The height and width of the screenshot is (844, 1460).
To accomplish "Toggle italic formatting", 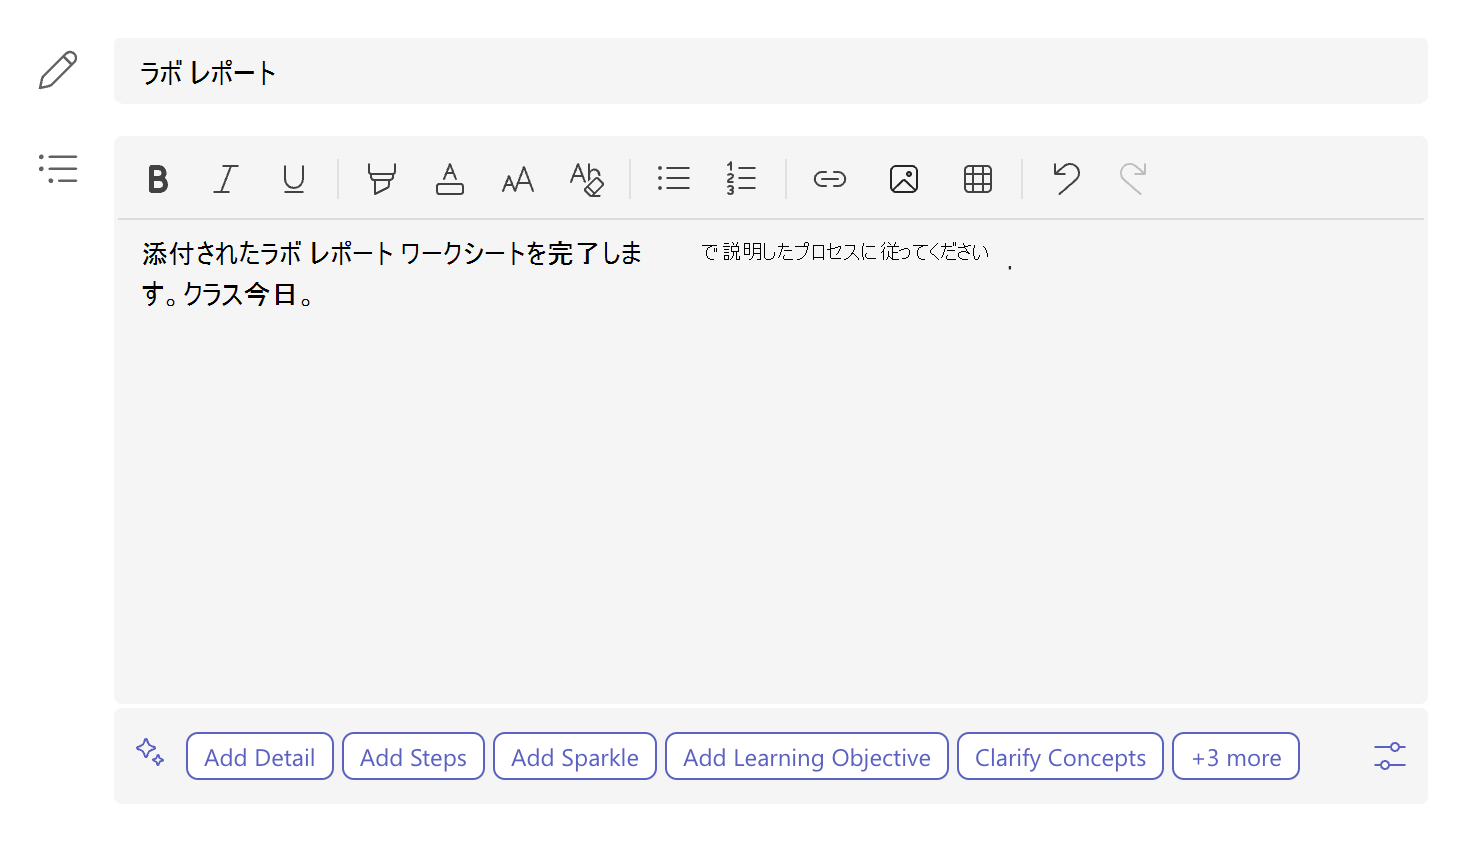I will [x=226, y=179].
